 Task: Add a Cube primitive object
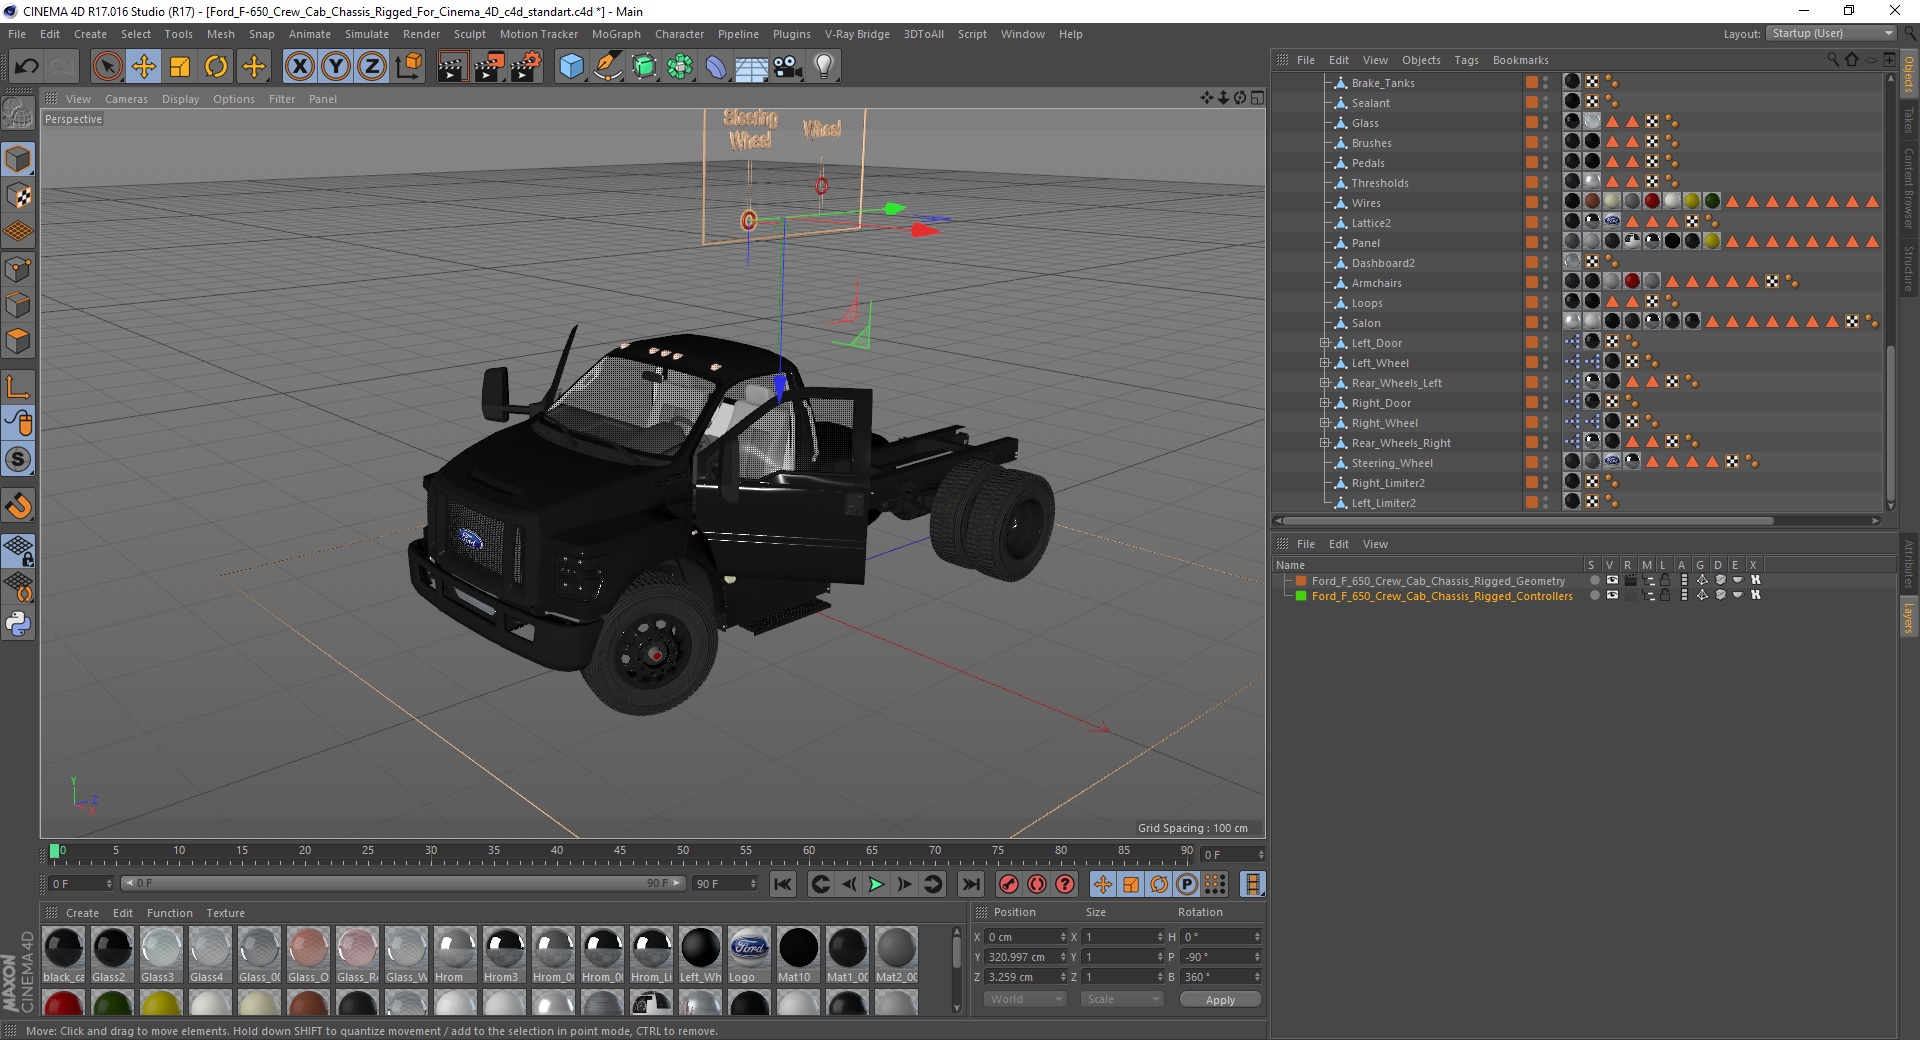point(571,67)
